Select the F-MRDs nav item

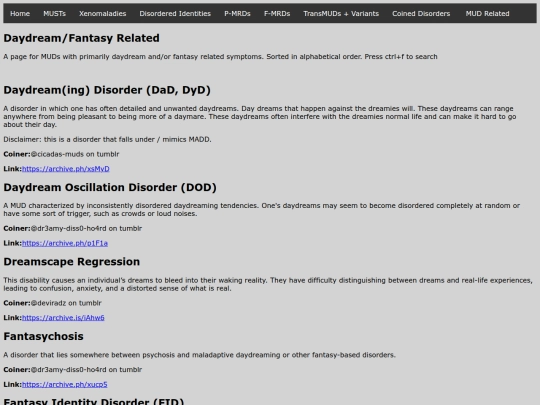tap(277, 13)
